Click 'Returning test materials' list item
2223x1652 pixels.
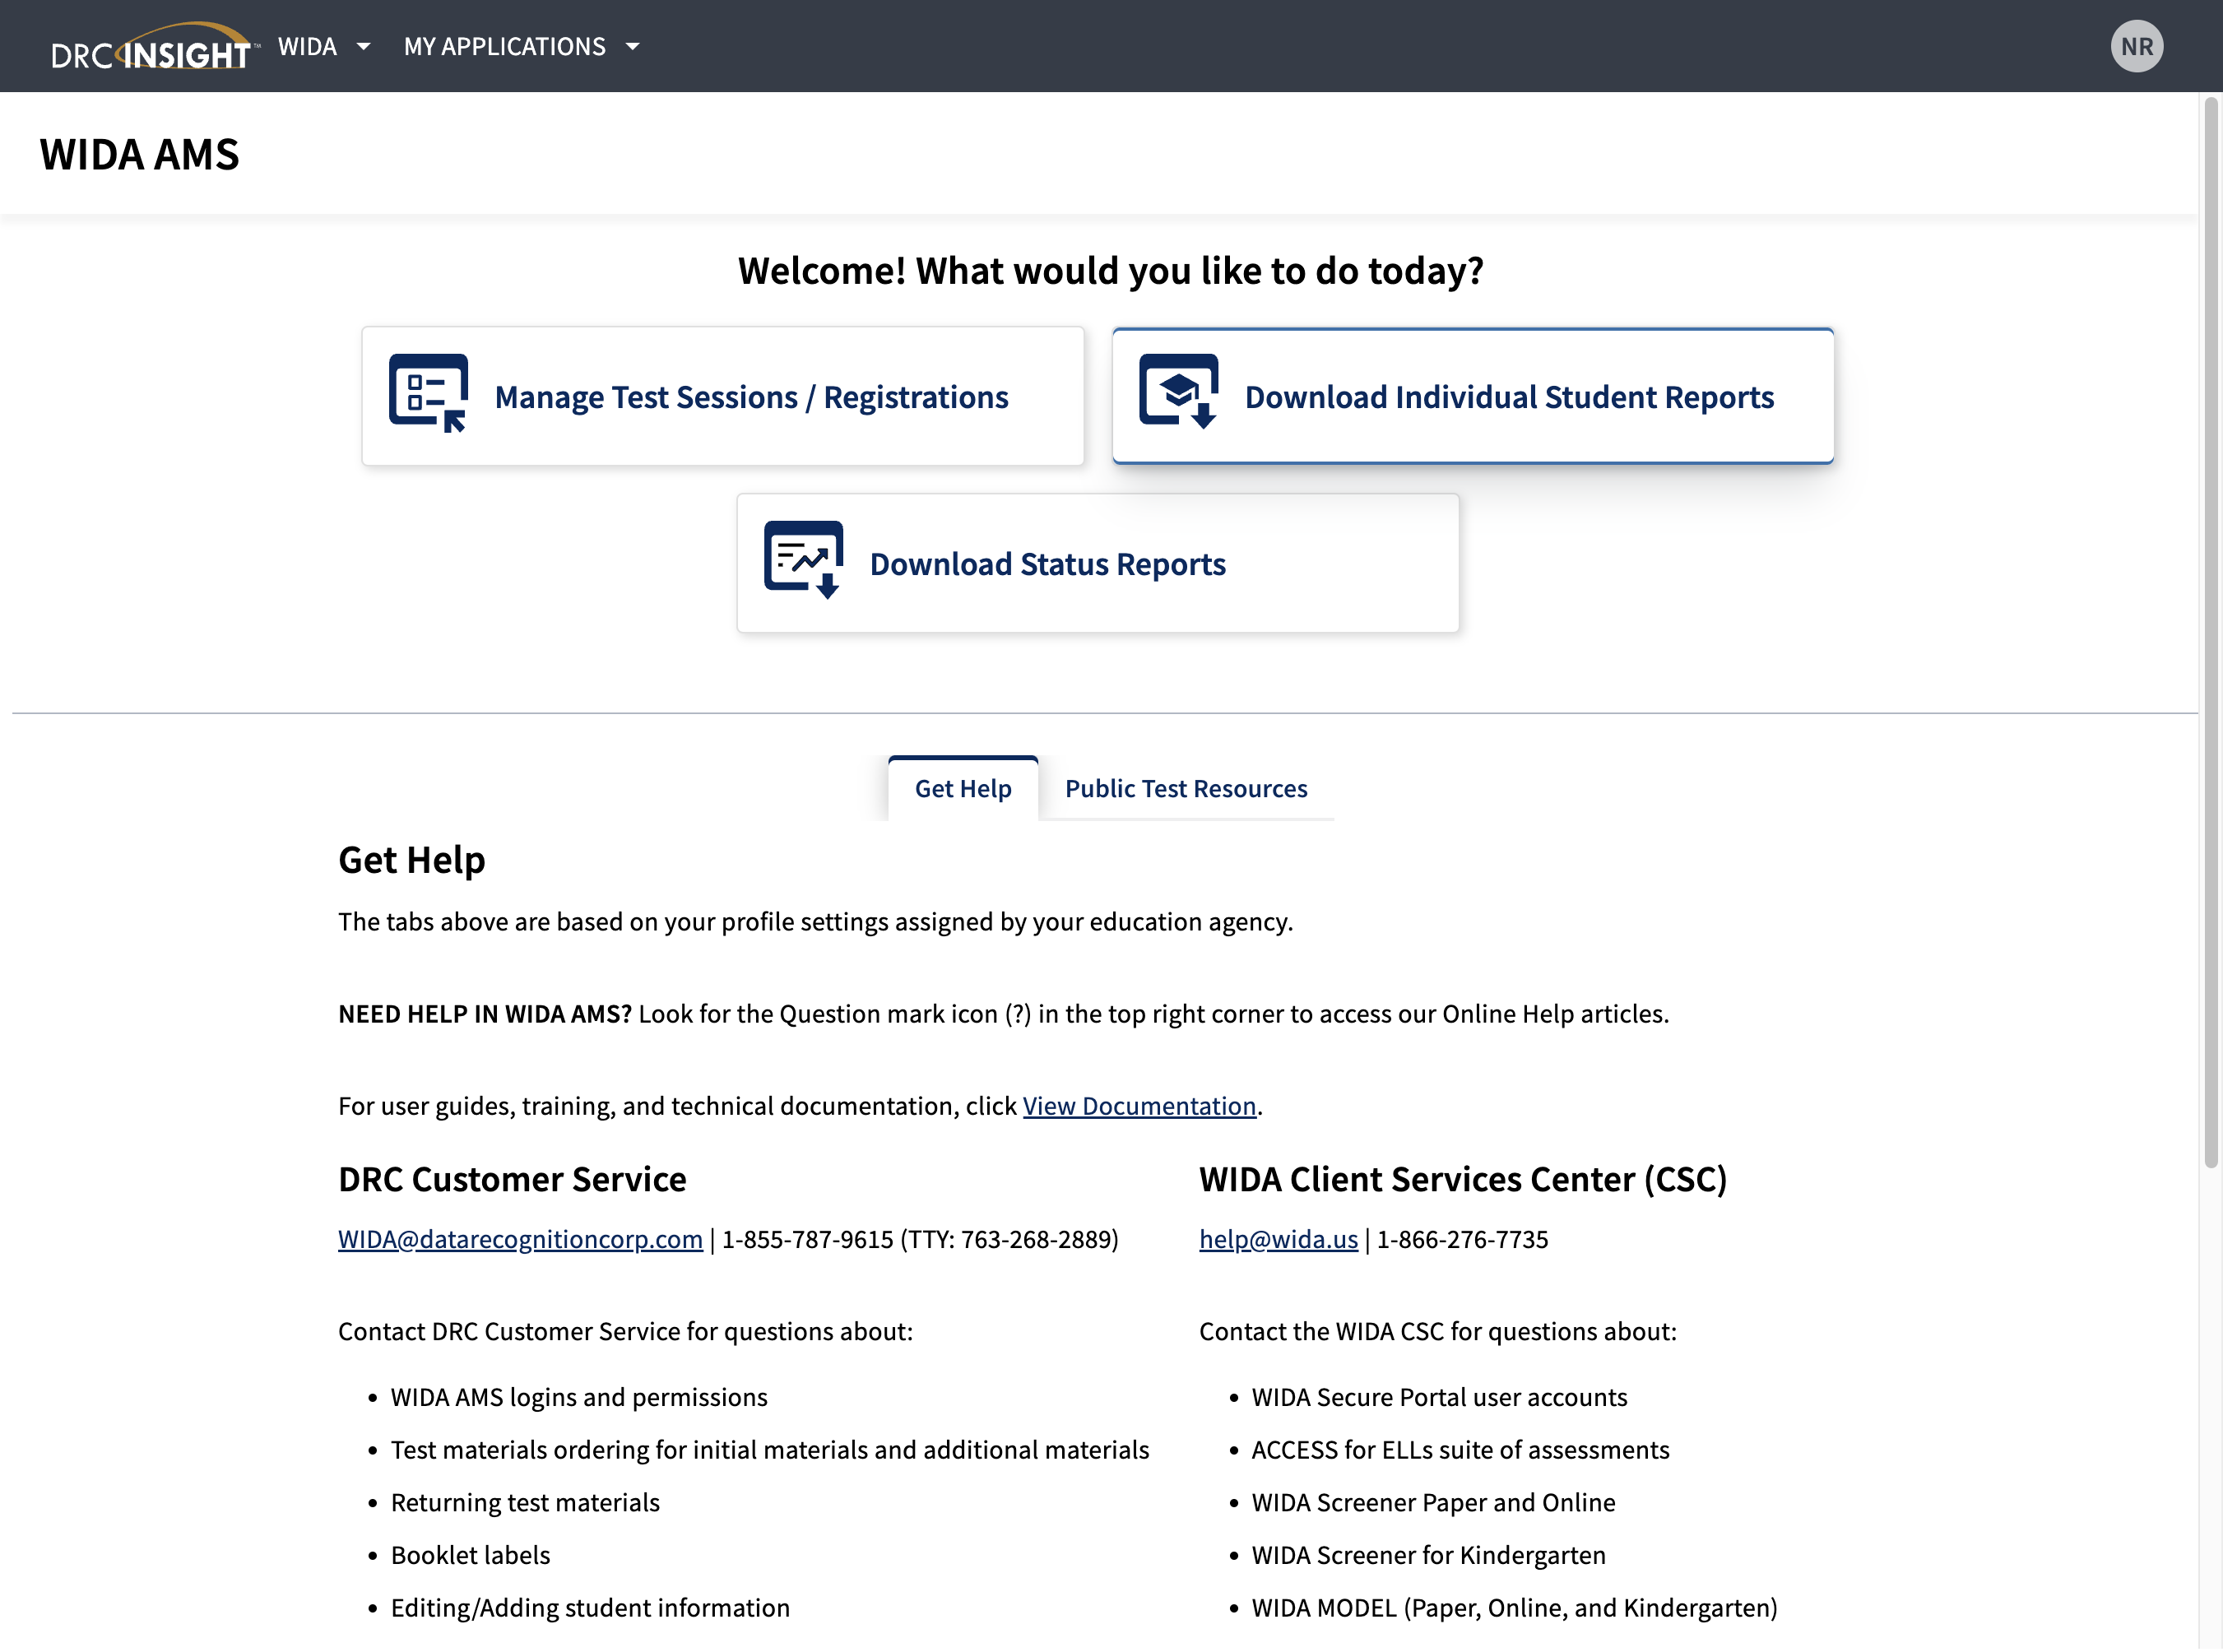(x=525, y=1502)
